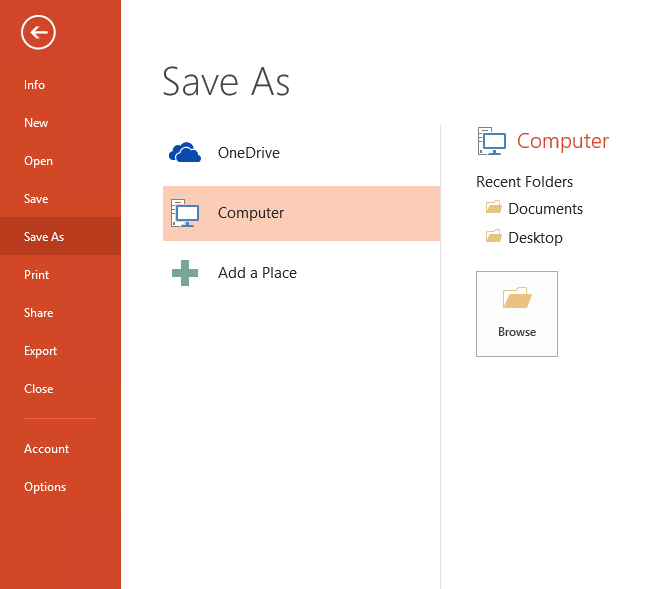Screen dimensions: 653x589
Task: Click the folder icon beside Documents
Action: pos(493,208)
